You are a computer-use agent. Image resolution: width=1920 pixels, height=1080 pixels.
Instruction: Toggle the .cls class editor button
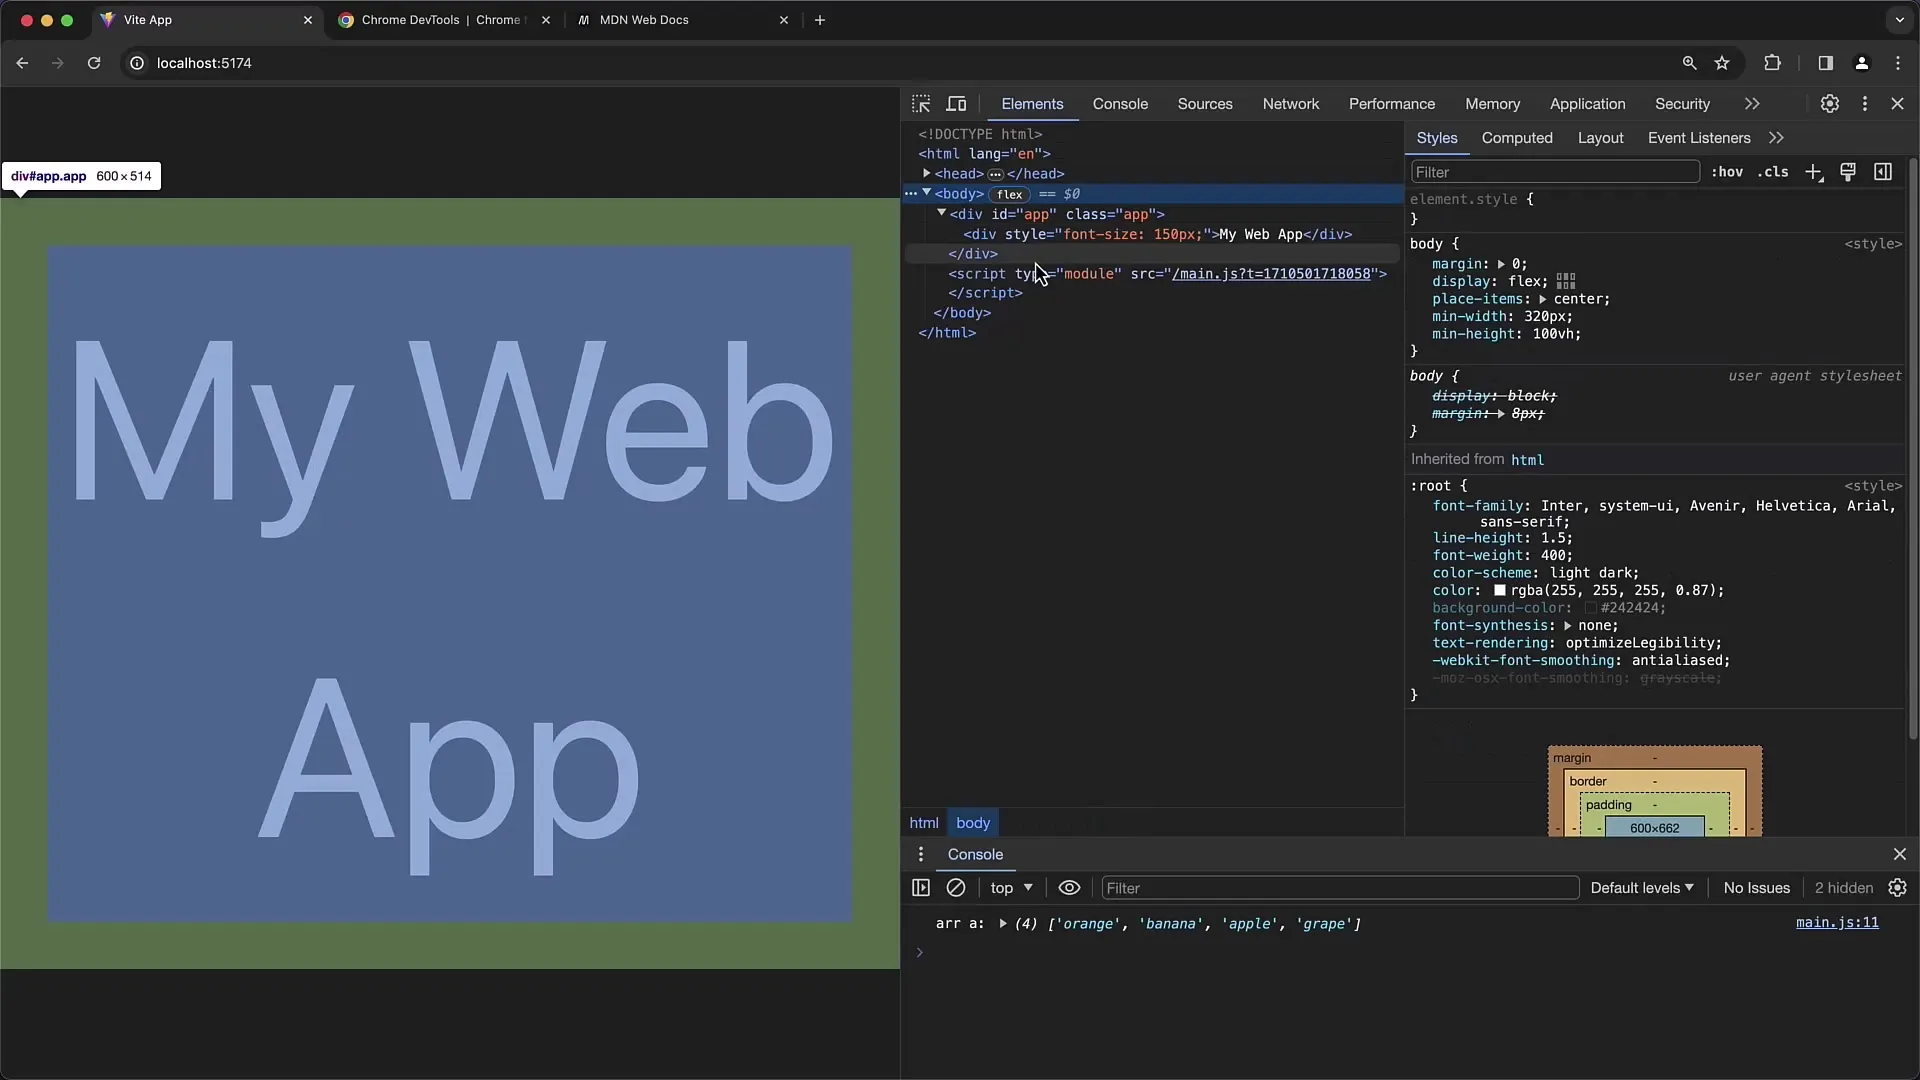tap(1775, 171)
